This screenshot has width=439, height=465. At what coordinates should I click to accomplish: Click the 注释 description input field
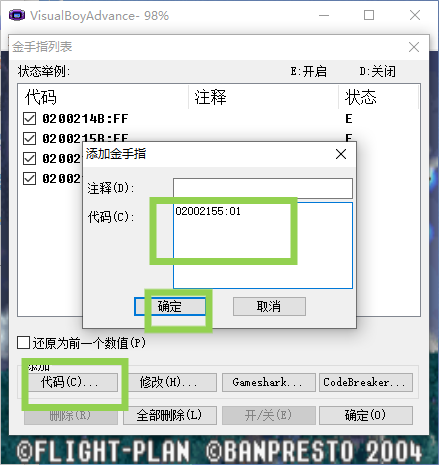click(263, 188)
